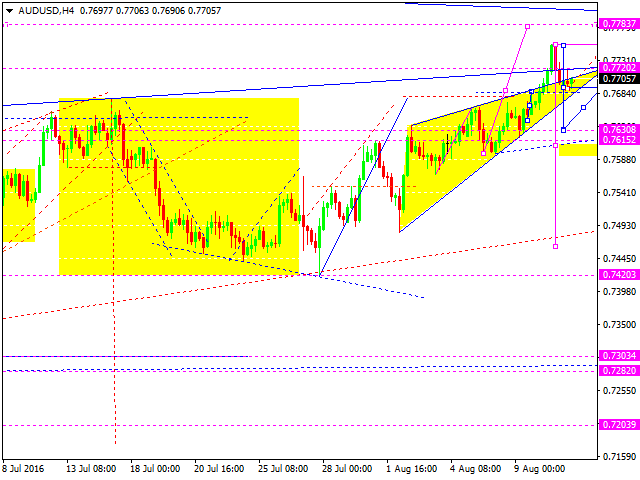
Task: Select the 0.76840 price axis value
Action: tap(619, 93)
